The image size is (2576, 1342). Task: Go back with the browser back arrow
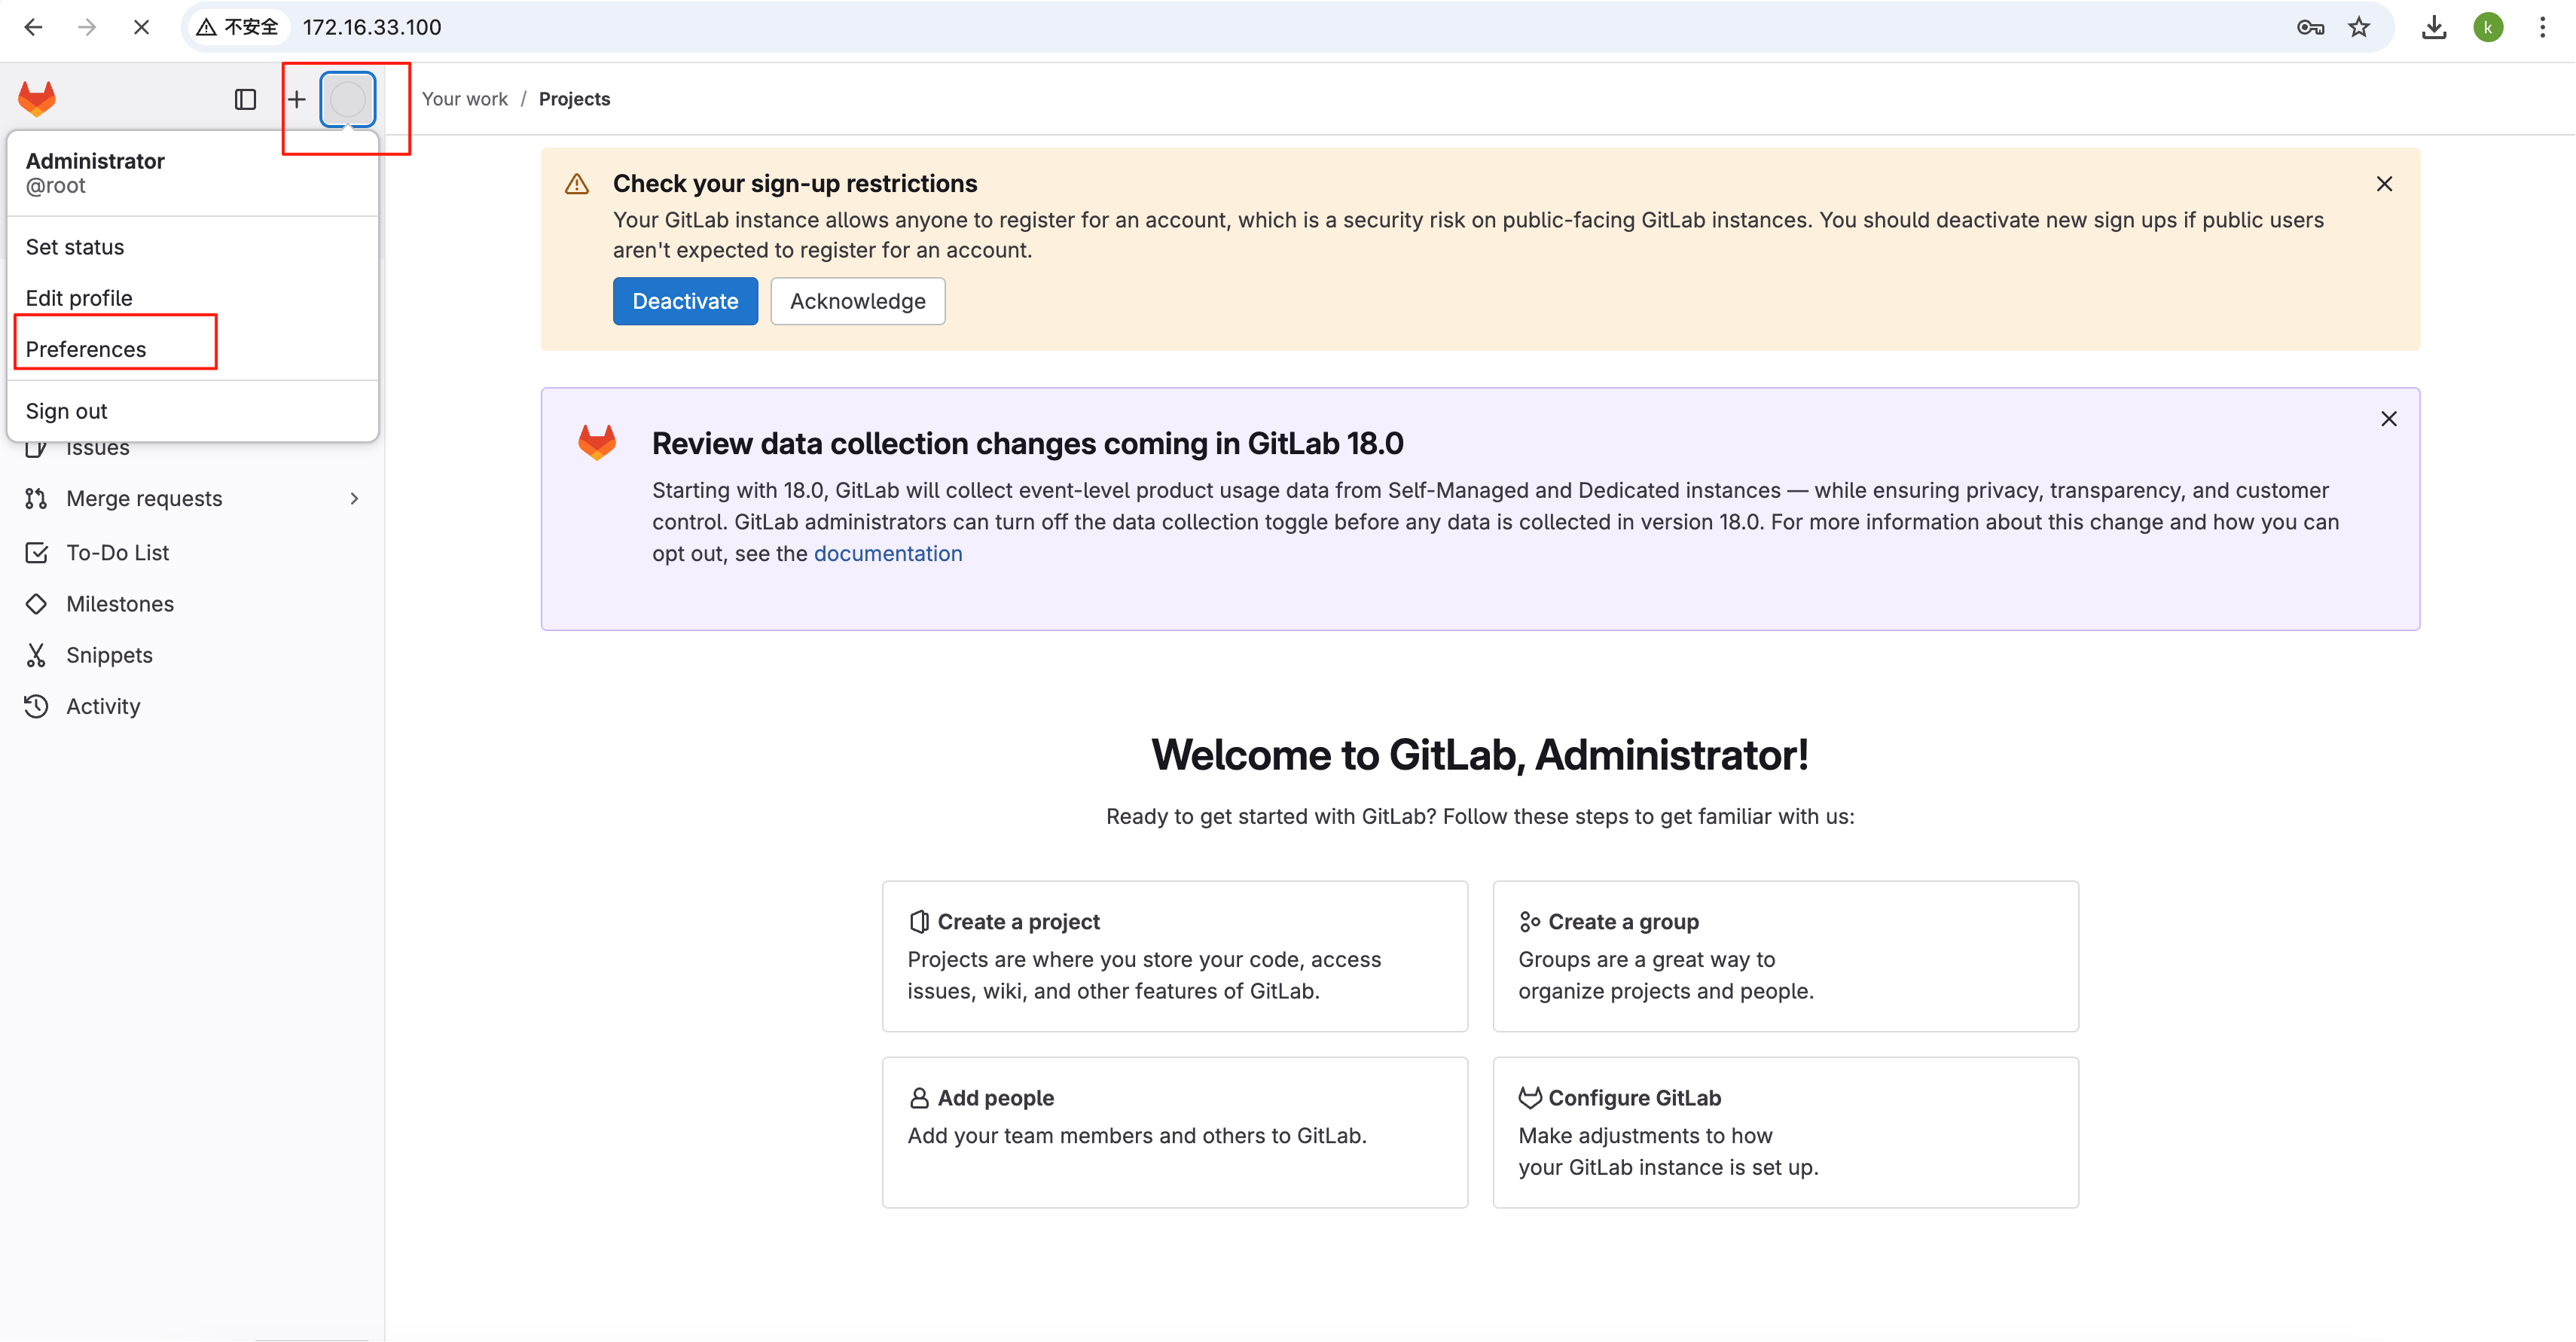33,27
